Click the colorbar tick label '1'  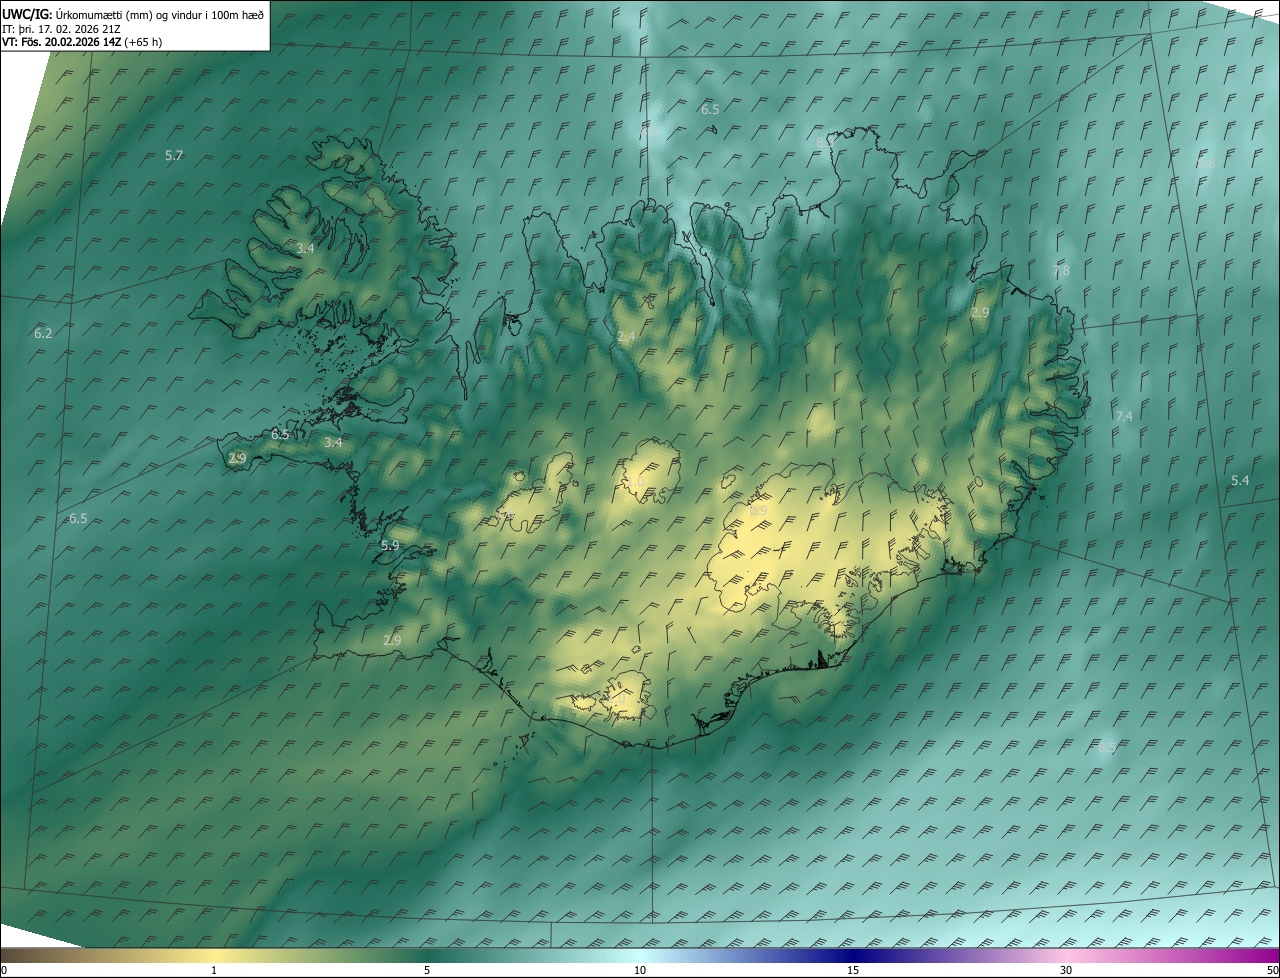(214, 970)
